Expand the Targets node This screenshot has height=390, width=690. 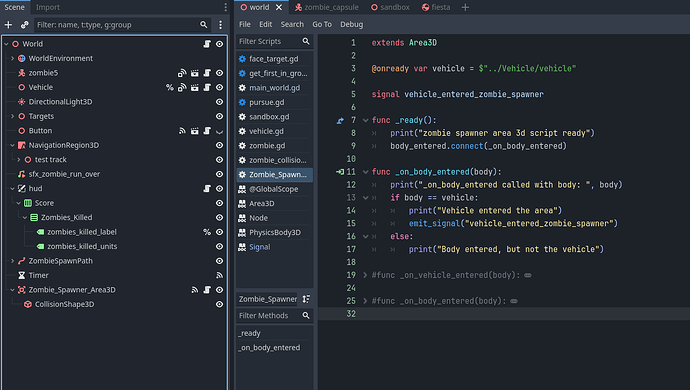tap(12, 116)
